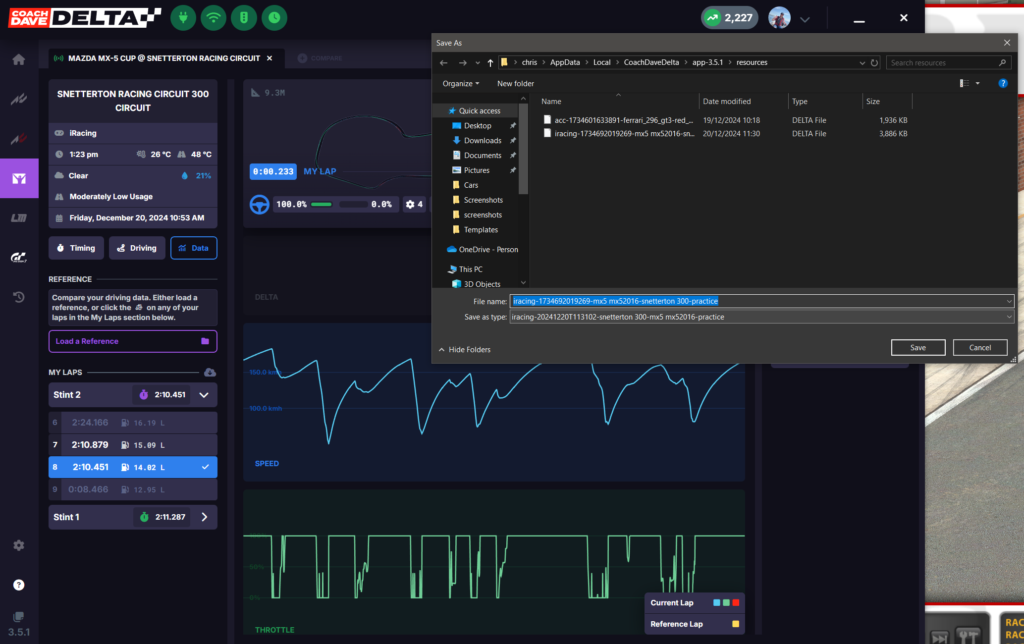The image size is (1024, 644).
Task: Select lap 6 with time 2:24.166
Action: click(133, 423)
